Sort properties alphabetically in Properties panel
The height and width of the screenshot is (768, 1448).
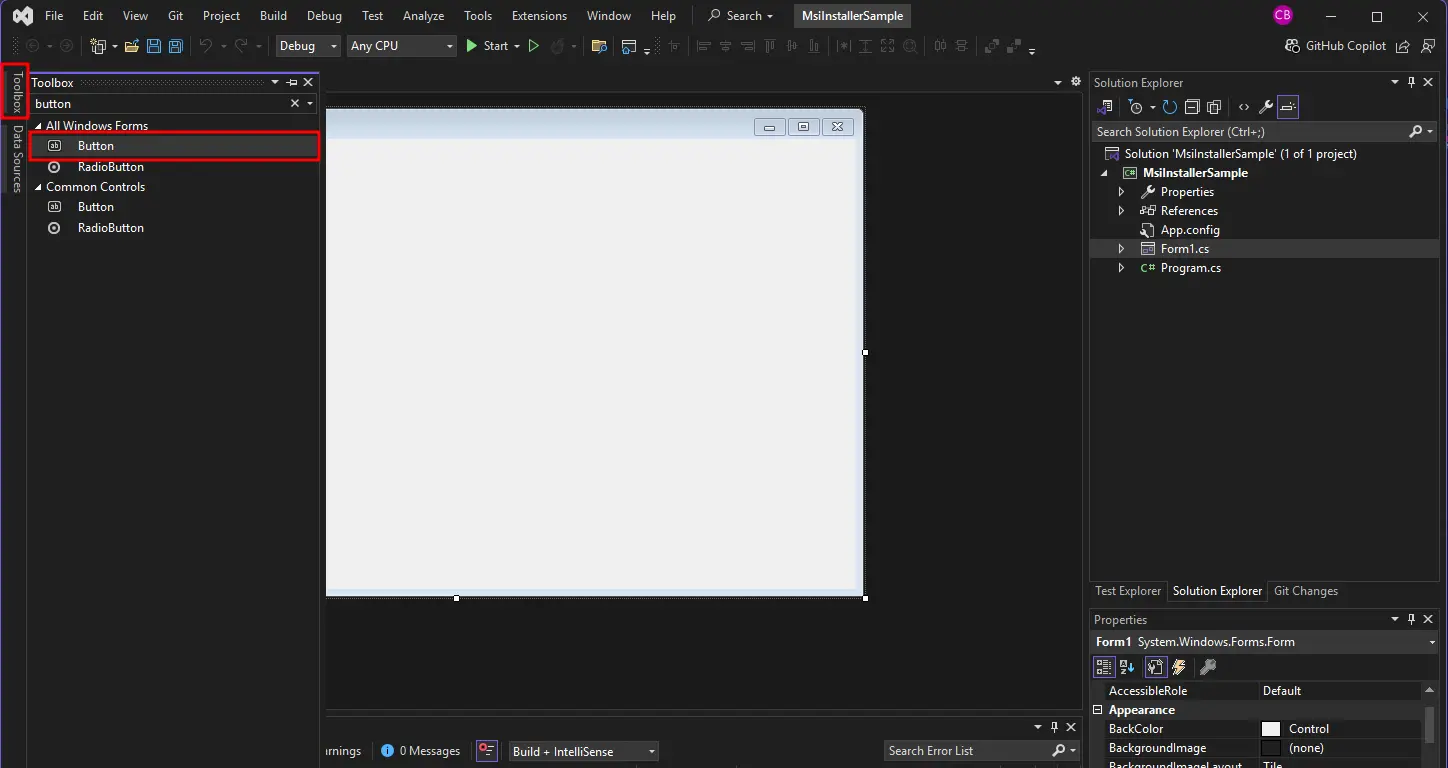[x=1127, y=667]
